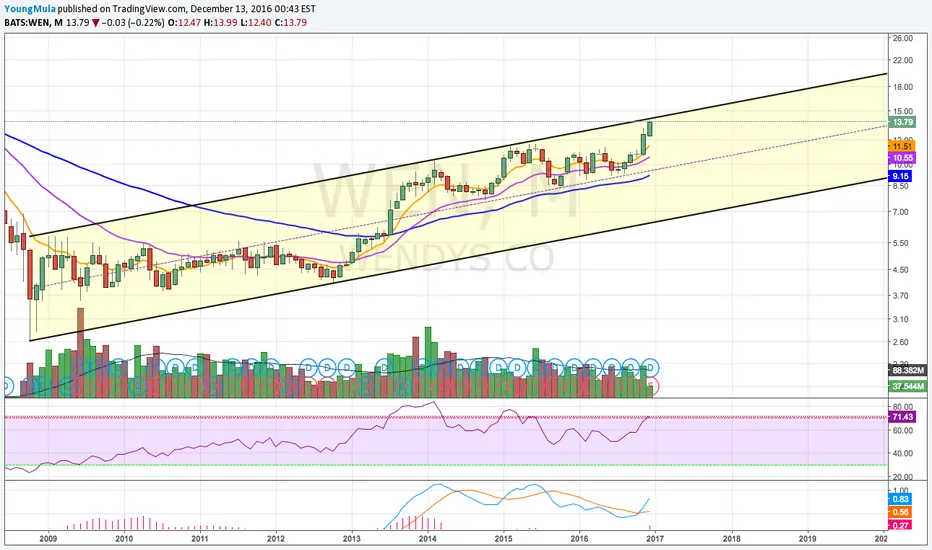Click the 80.00 RSI axis label
Viewport: 932px width, 550px height.
[x=902, y=407]
